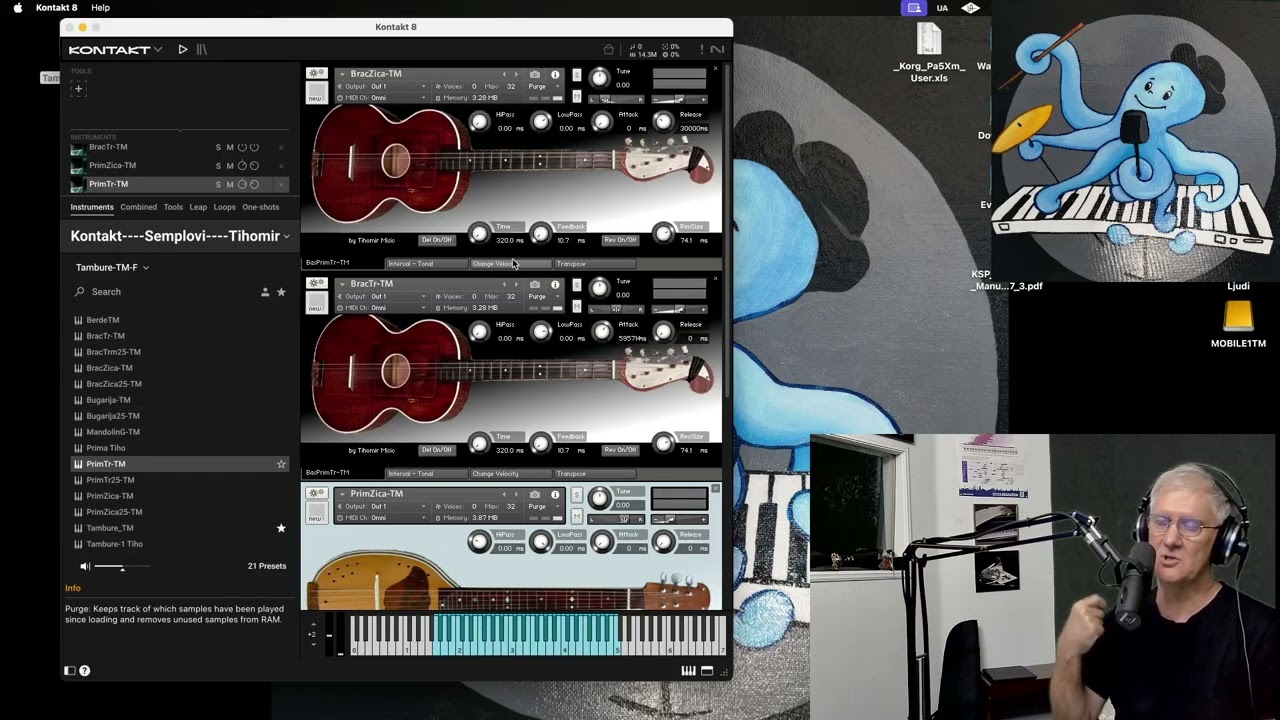Click the rack view icon at bottom right
This screenshot has height=720, width=1280.
(707, 671)
